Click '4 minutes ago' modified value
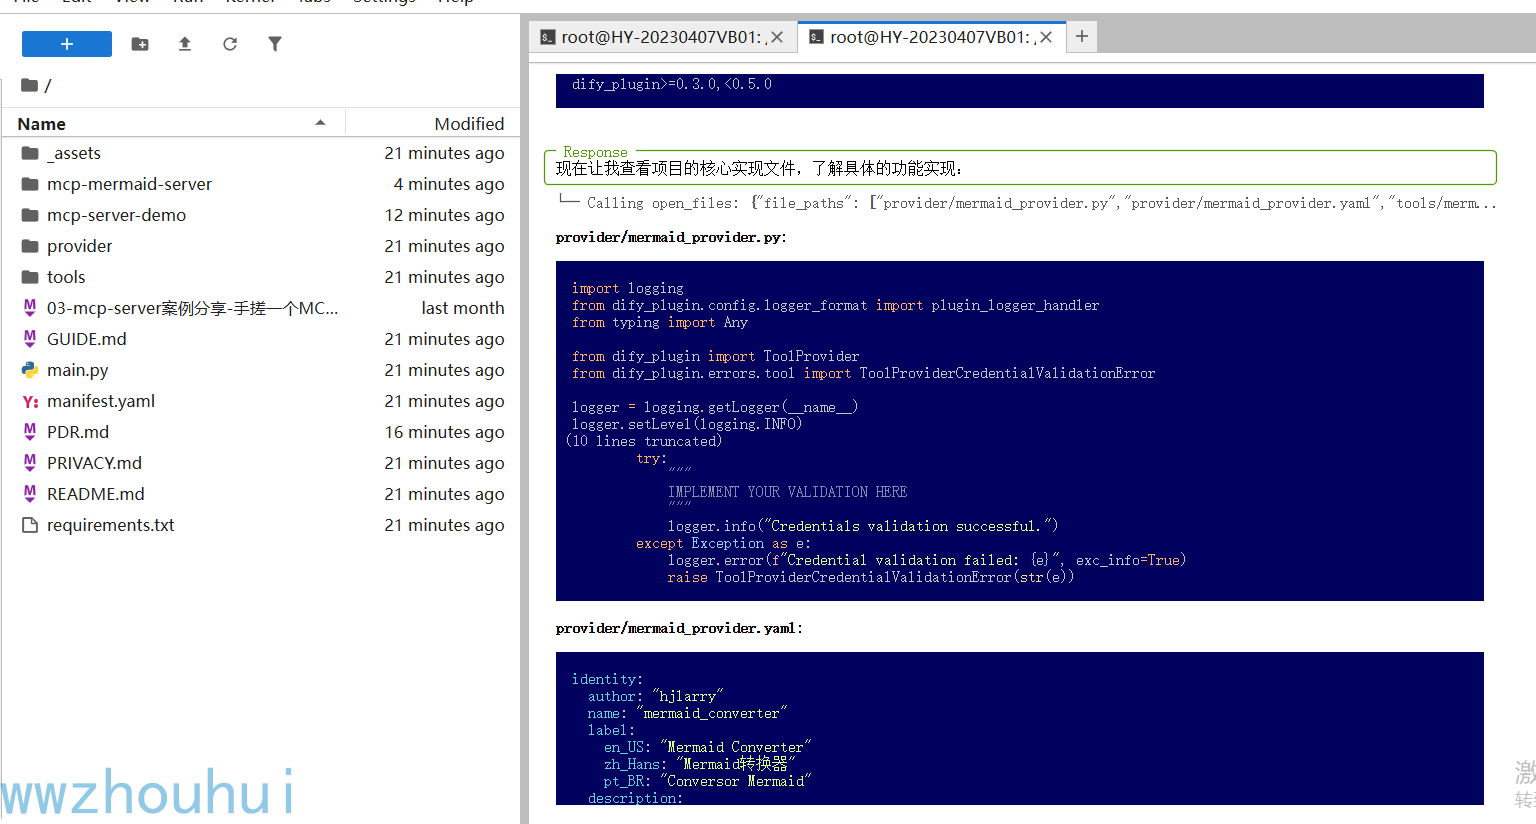 pyautogui.click(x=449, y=184)
